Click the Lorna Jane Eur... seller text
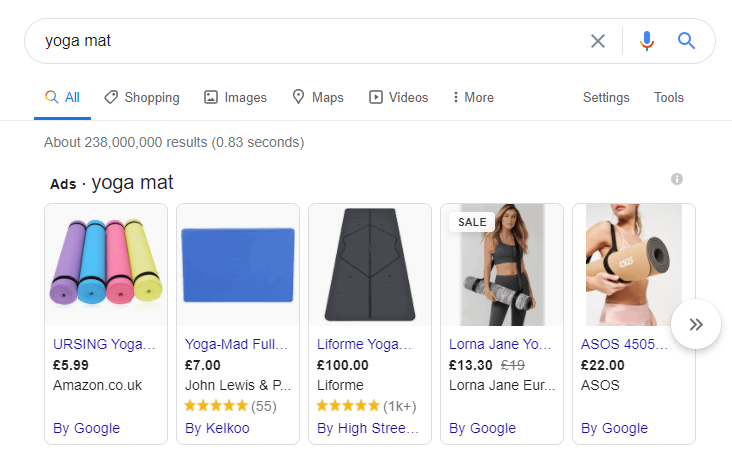The height and width of the screenshot is (457, 732). coord(502,385)
